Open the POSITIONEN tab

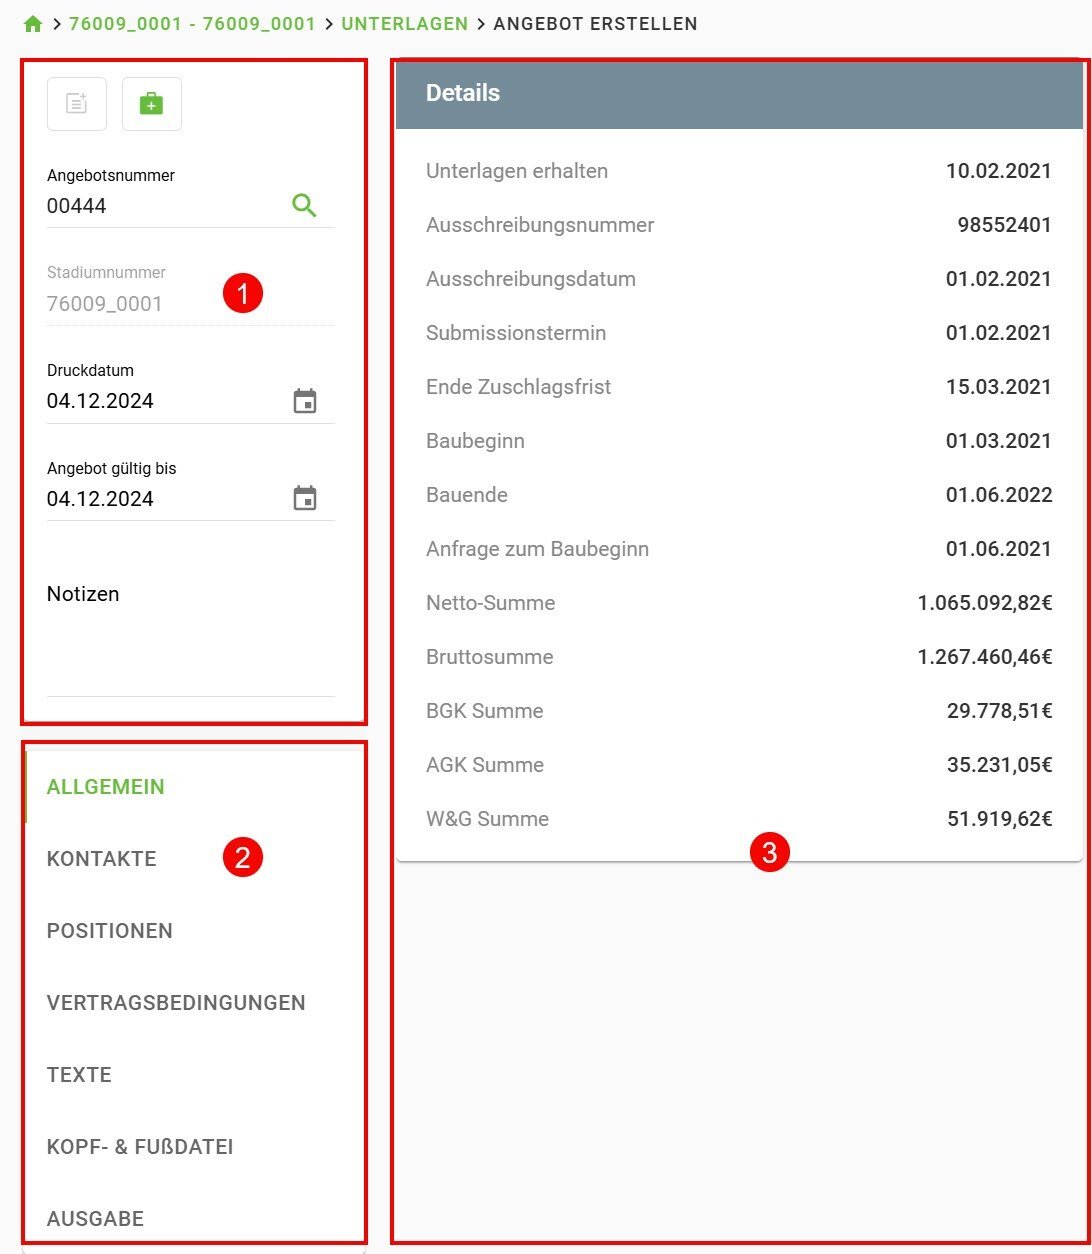click(110, 931)
